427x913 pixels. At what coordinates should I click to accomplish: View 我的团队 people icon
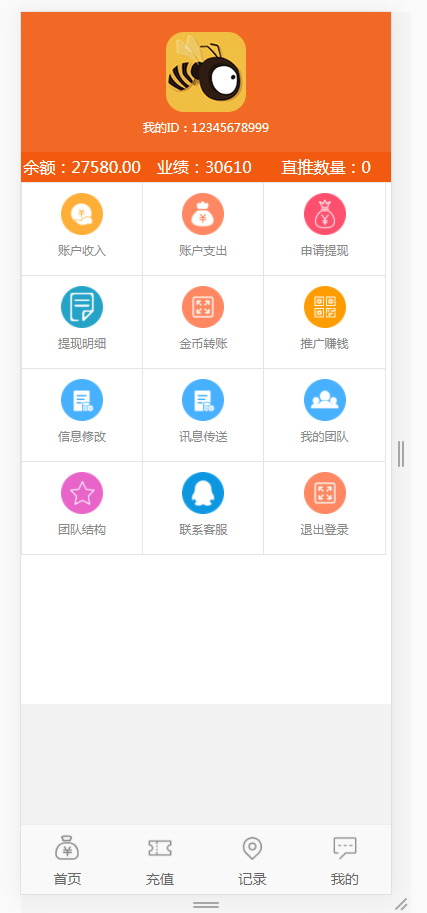click(x=324, y=400)
